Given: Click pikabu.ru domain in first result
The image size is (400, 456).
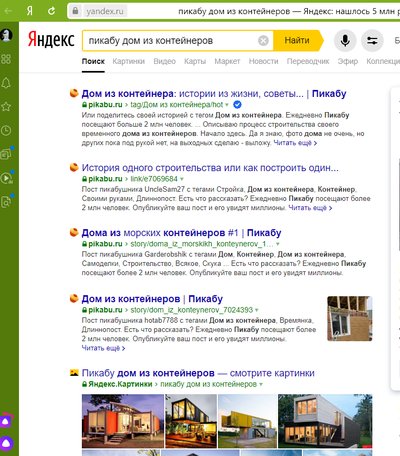Looking at the screenshot, I should pos(105,105).
